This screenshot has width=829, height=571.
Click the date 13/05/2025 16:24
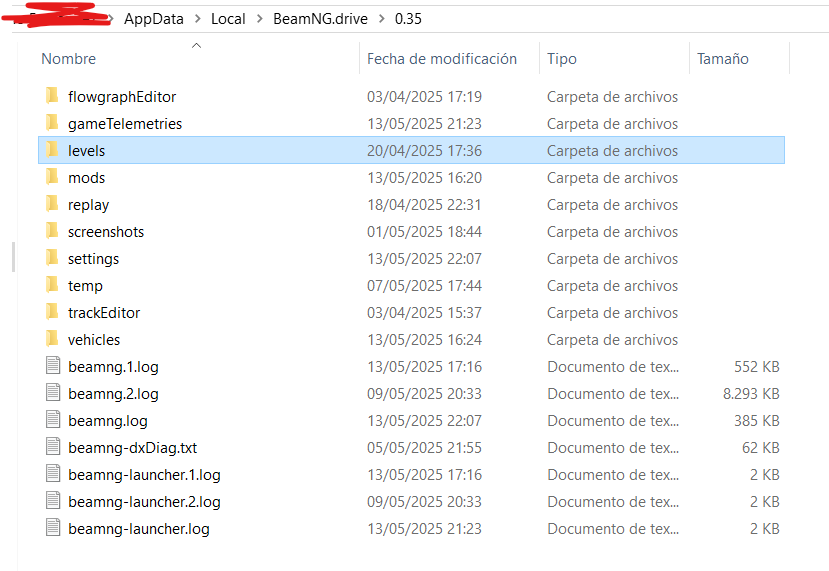[x=425, y=339]
